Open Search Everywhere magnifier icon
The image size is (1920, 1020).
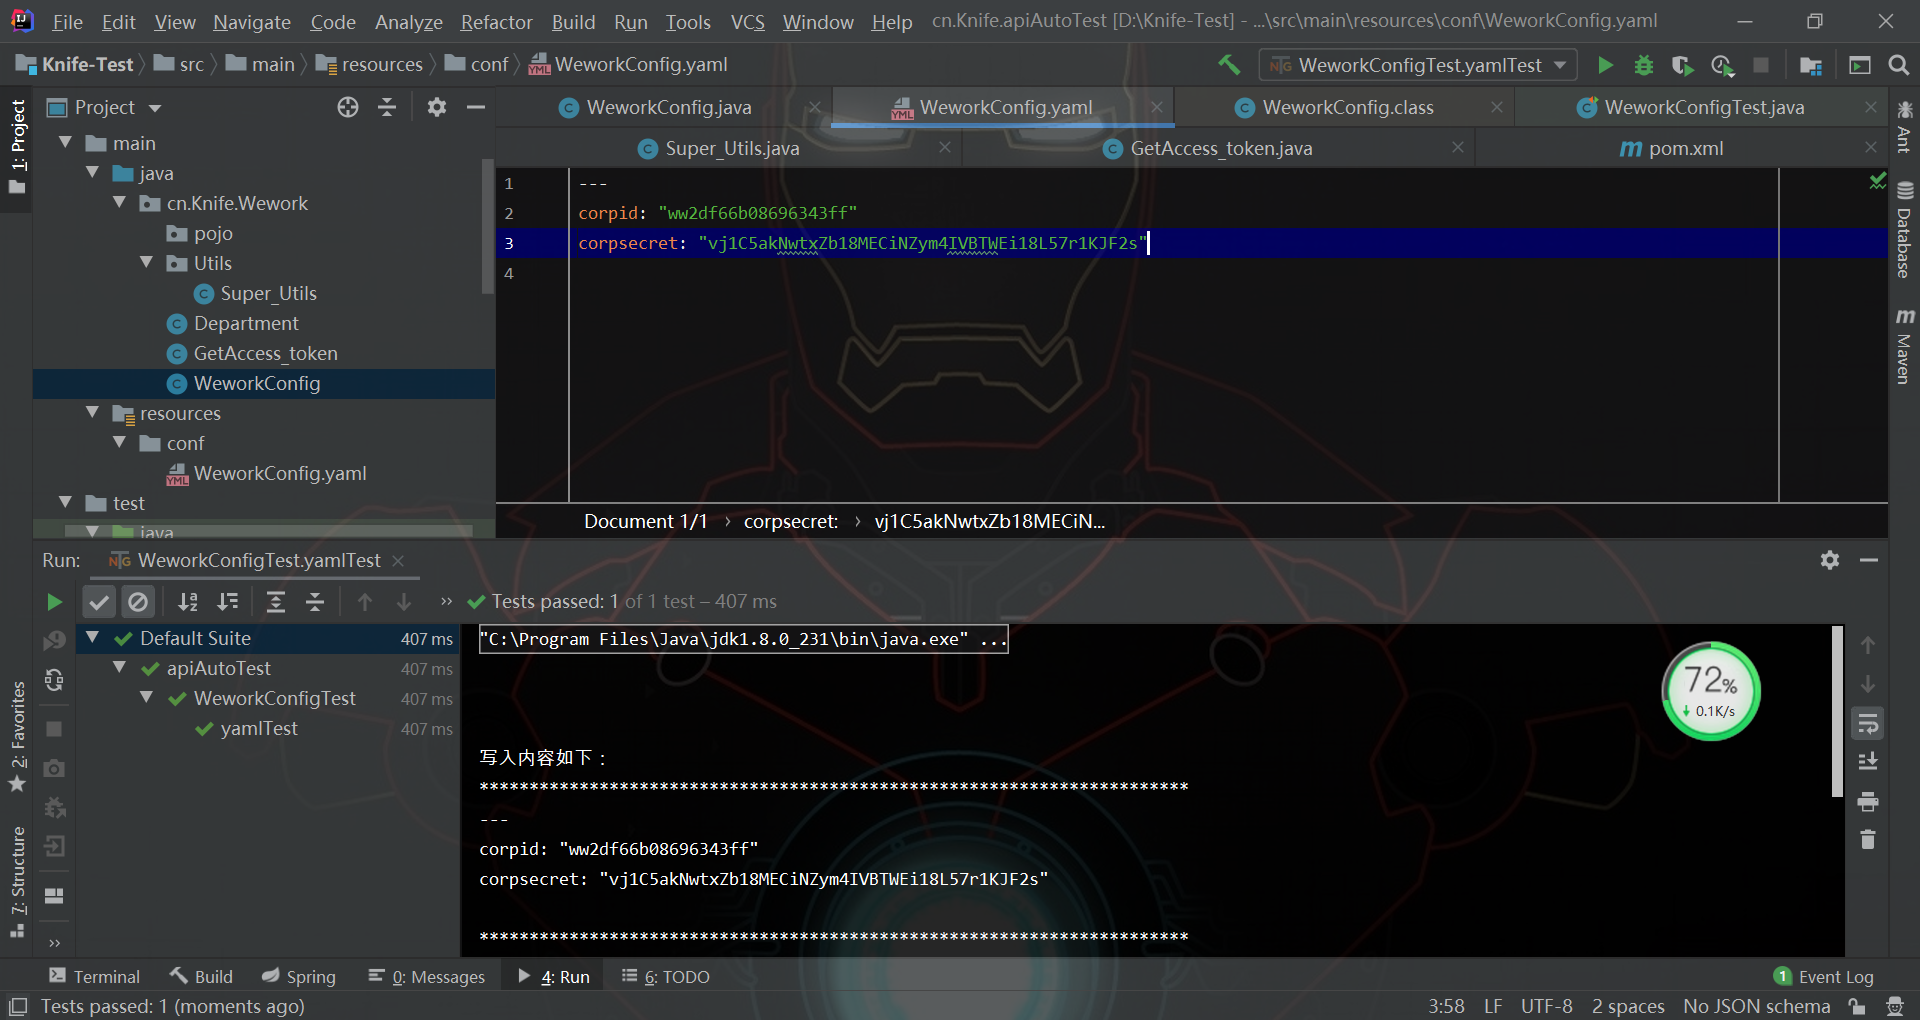coord(1898,65)
